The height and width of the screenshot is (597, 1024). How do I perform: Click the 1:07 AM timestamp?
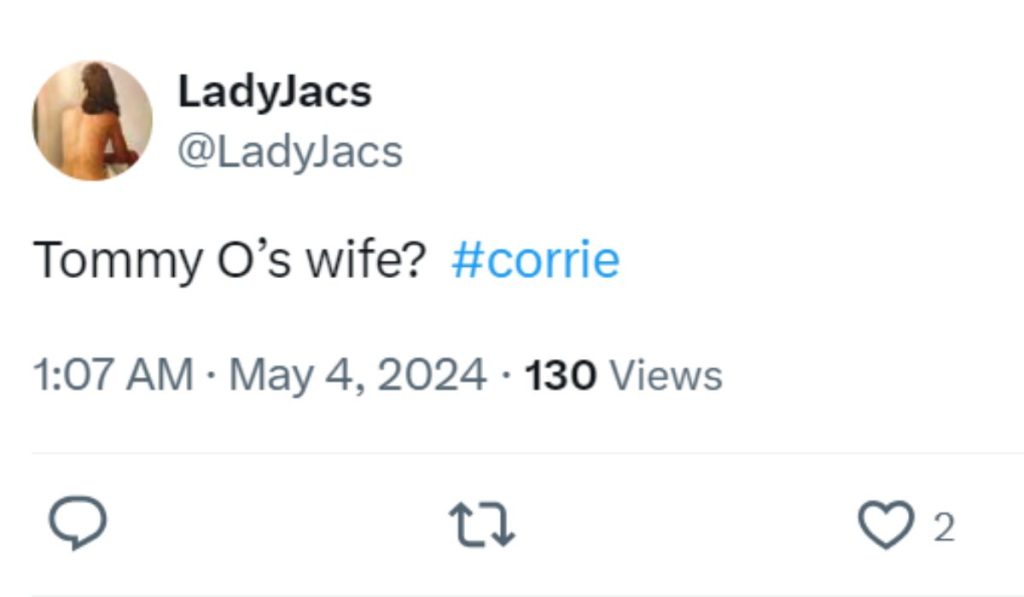[x=112, y=375]
